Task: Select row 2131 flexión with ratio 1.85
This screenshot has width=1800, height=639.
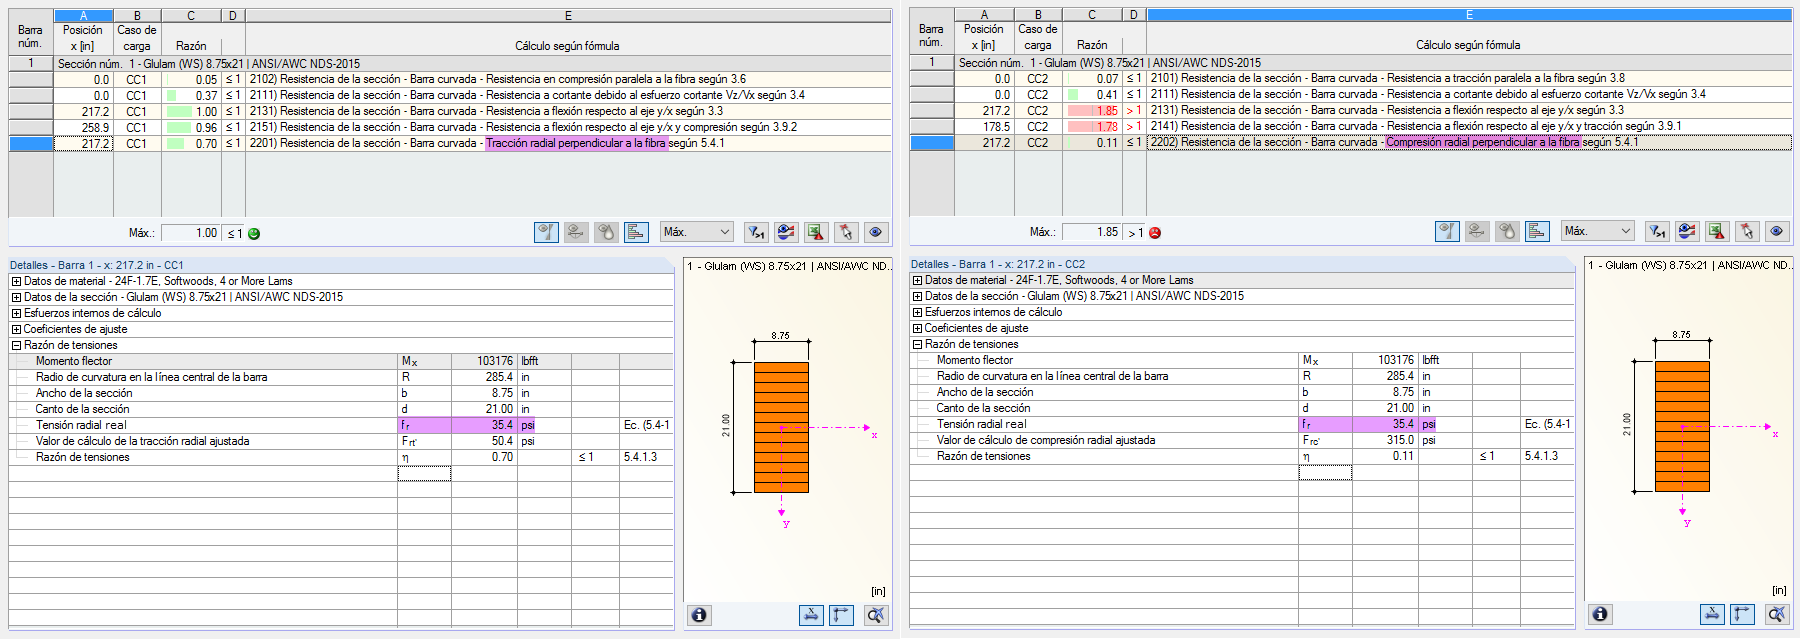Action: tap(1373, 110)
